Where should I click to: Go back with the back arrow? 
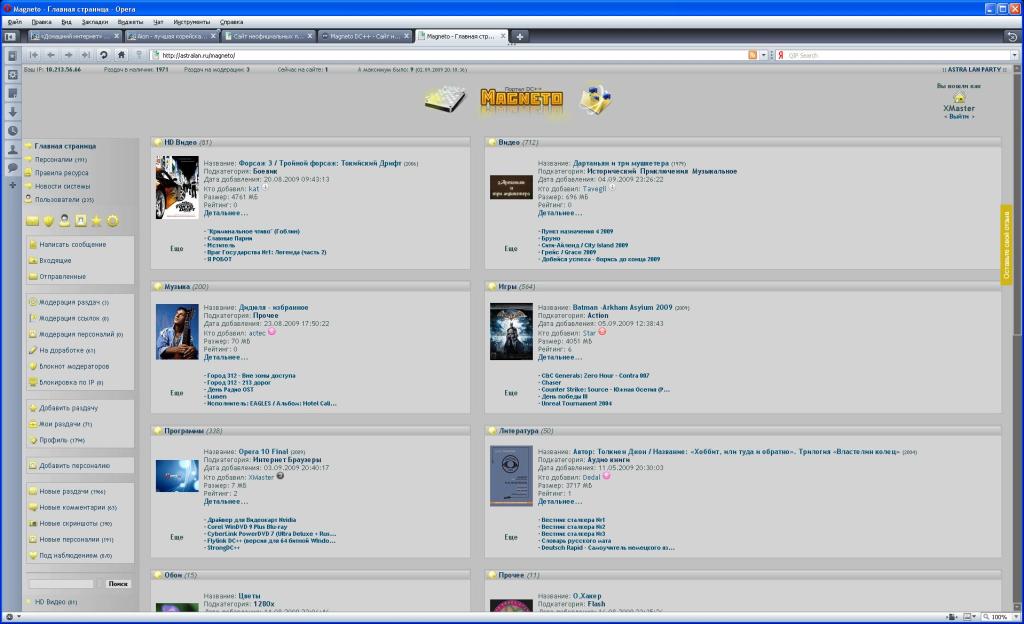coord(51,55)
